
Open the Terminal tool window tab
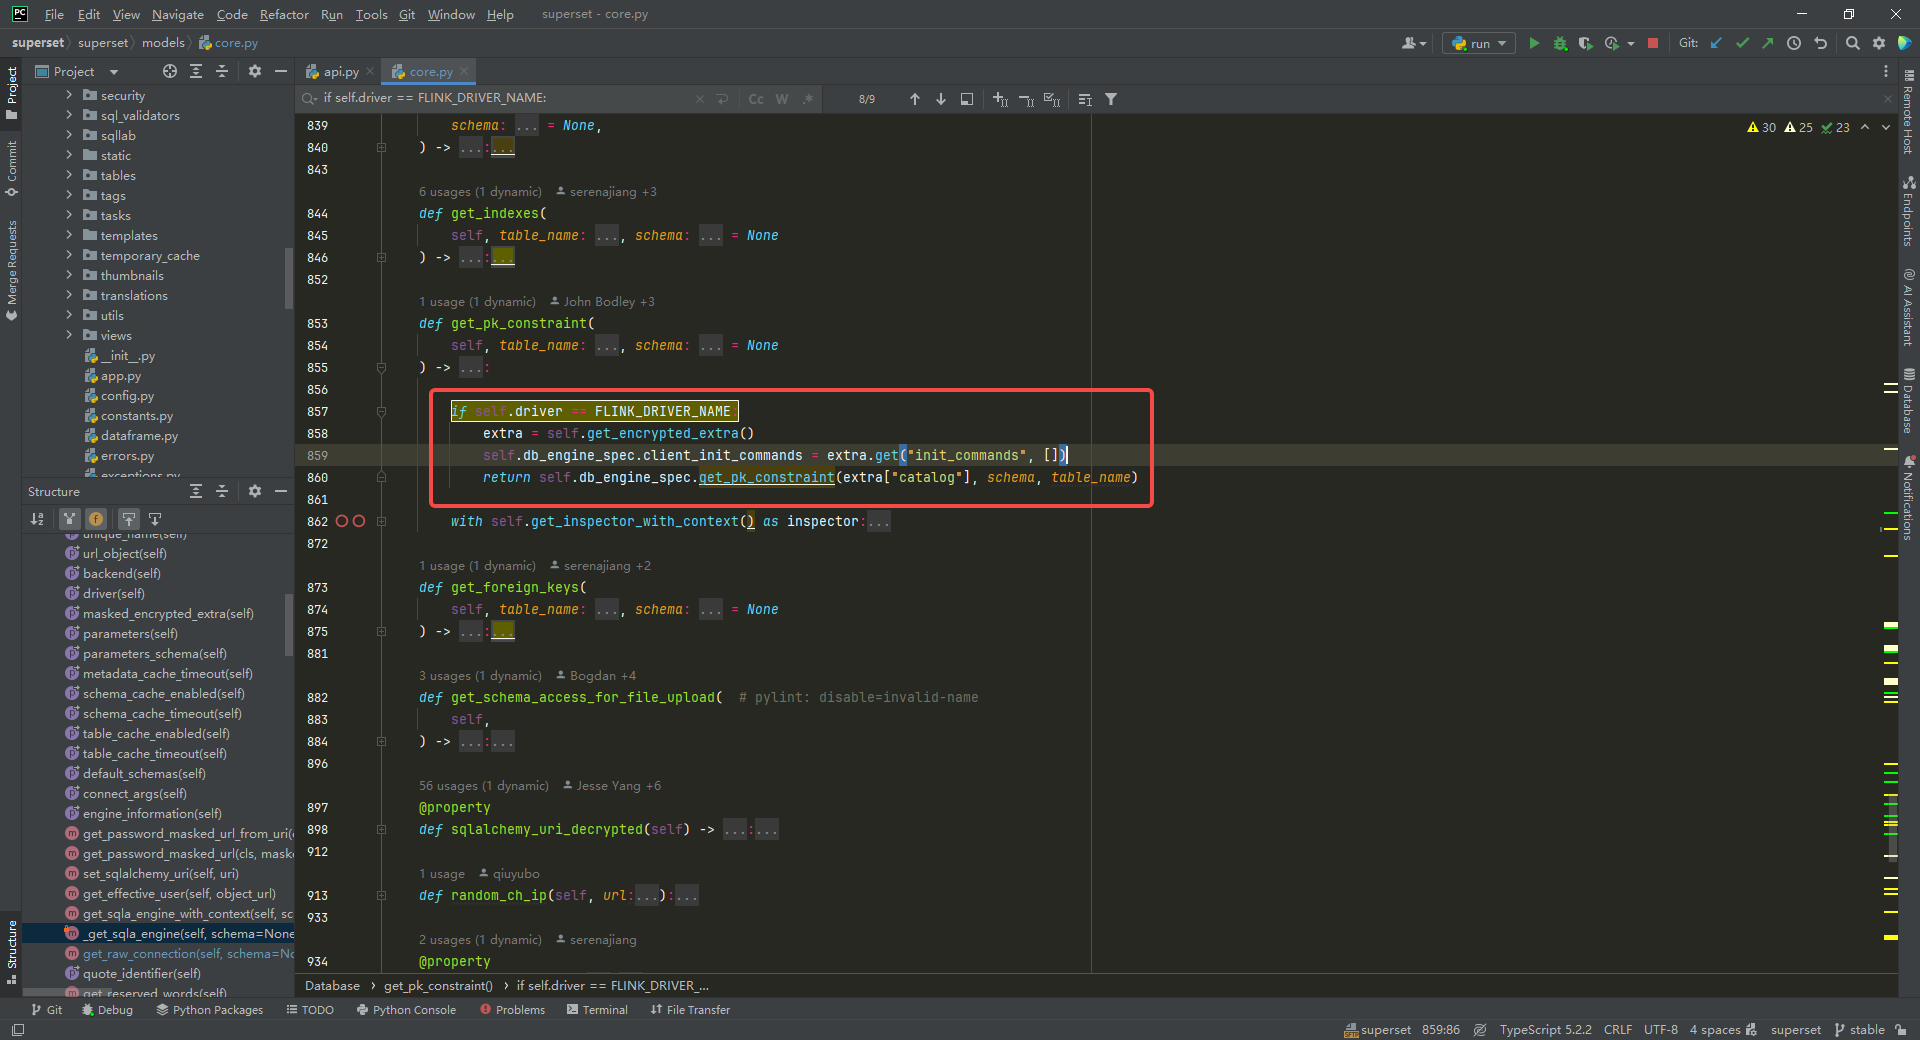(597, 1009)
